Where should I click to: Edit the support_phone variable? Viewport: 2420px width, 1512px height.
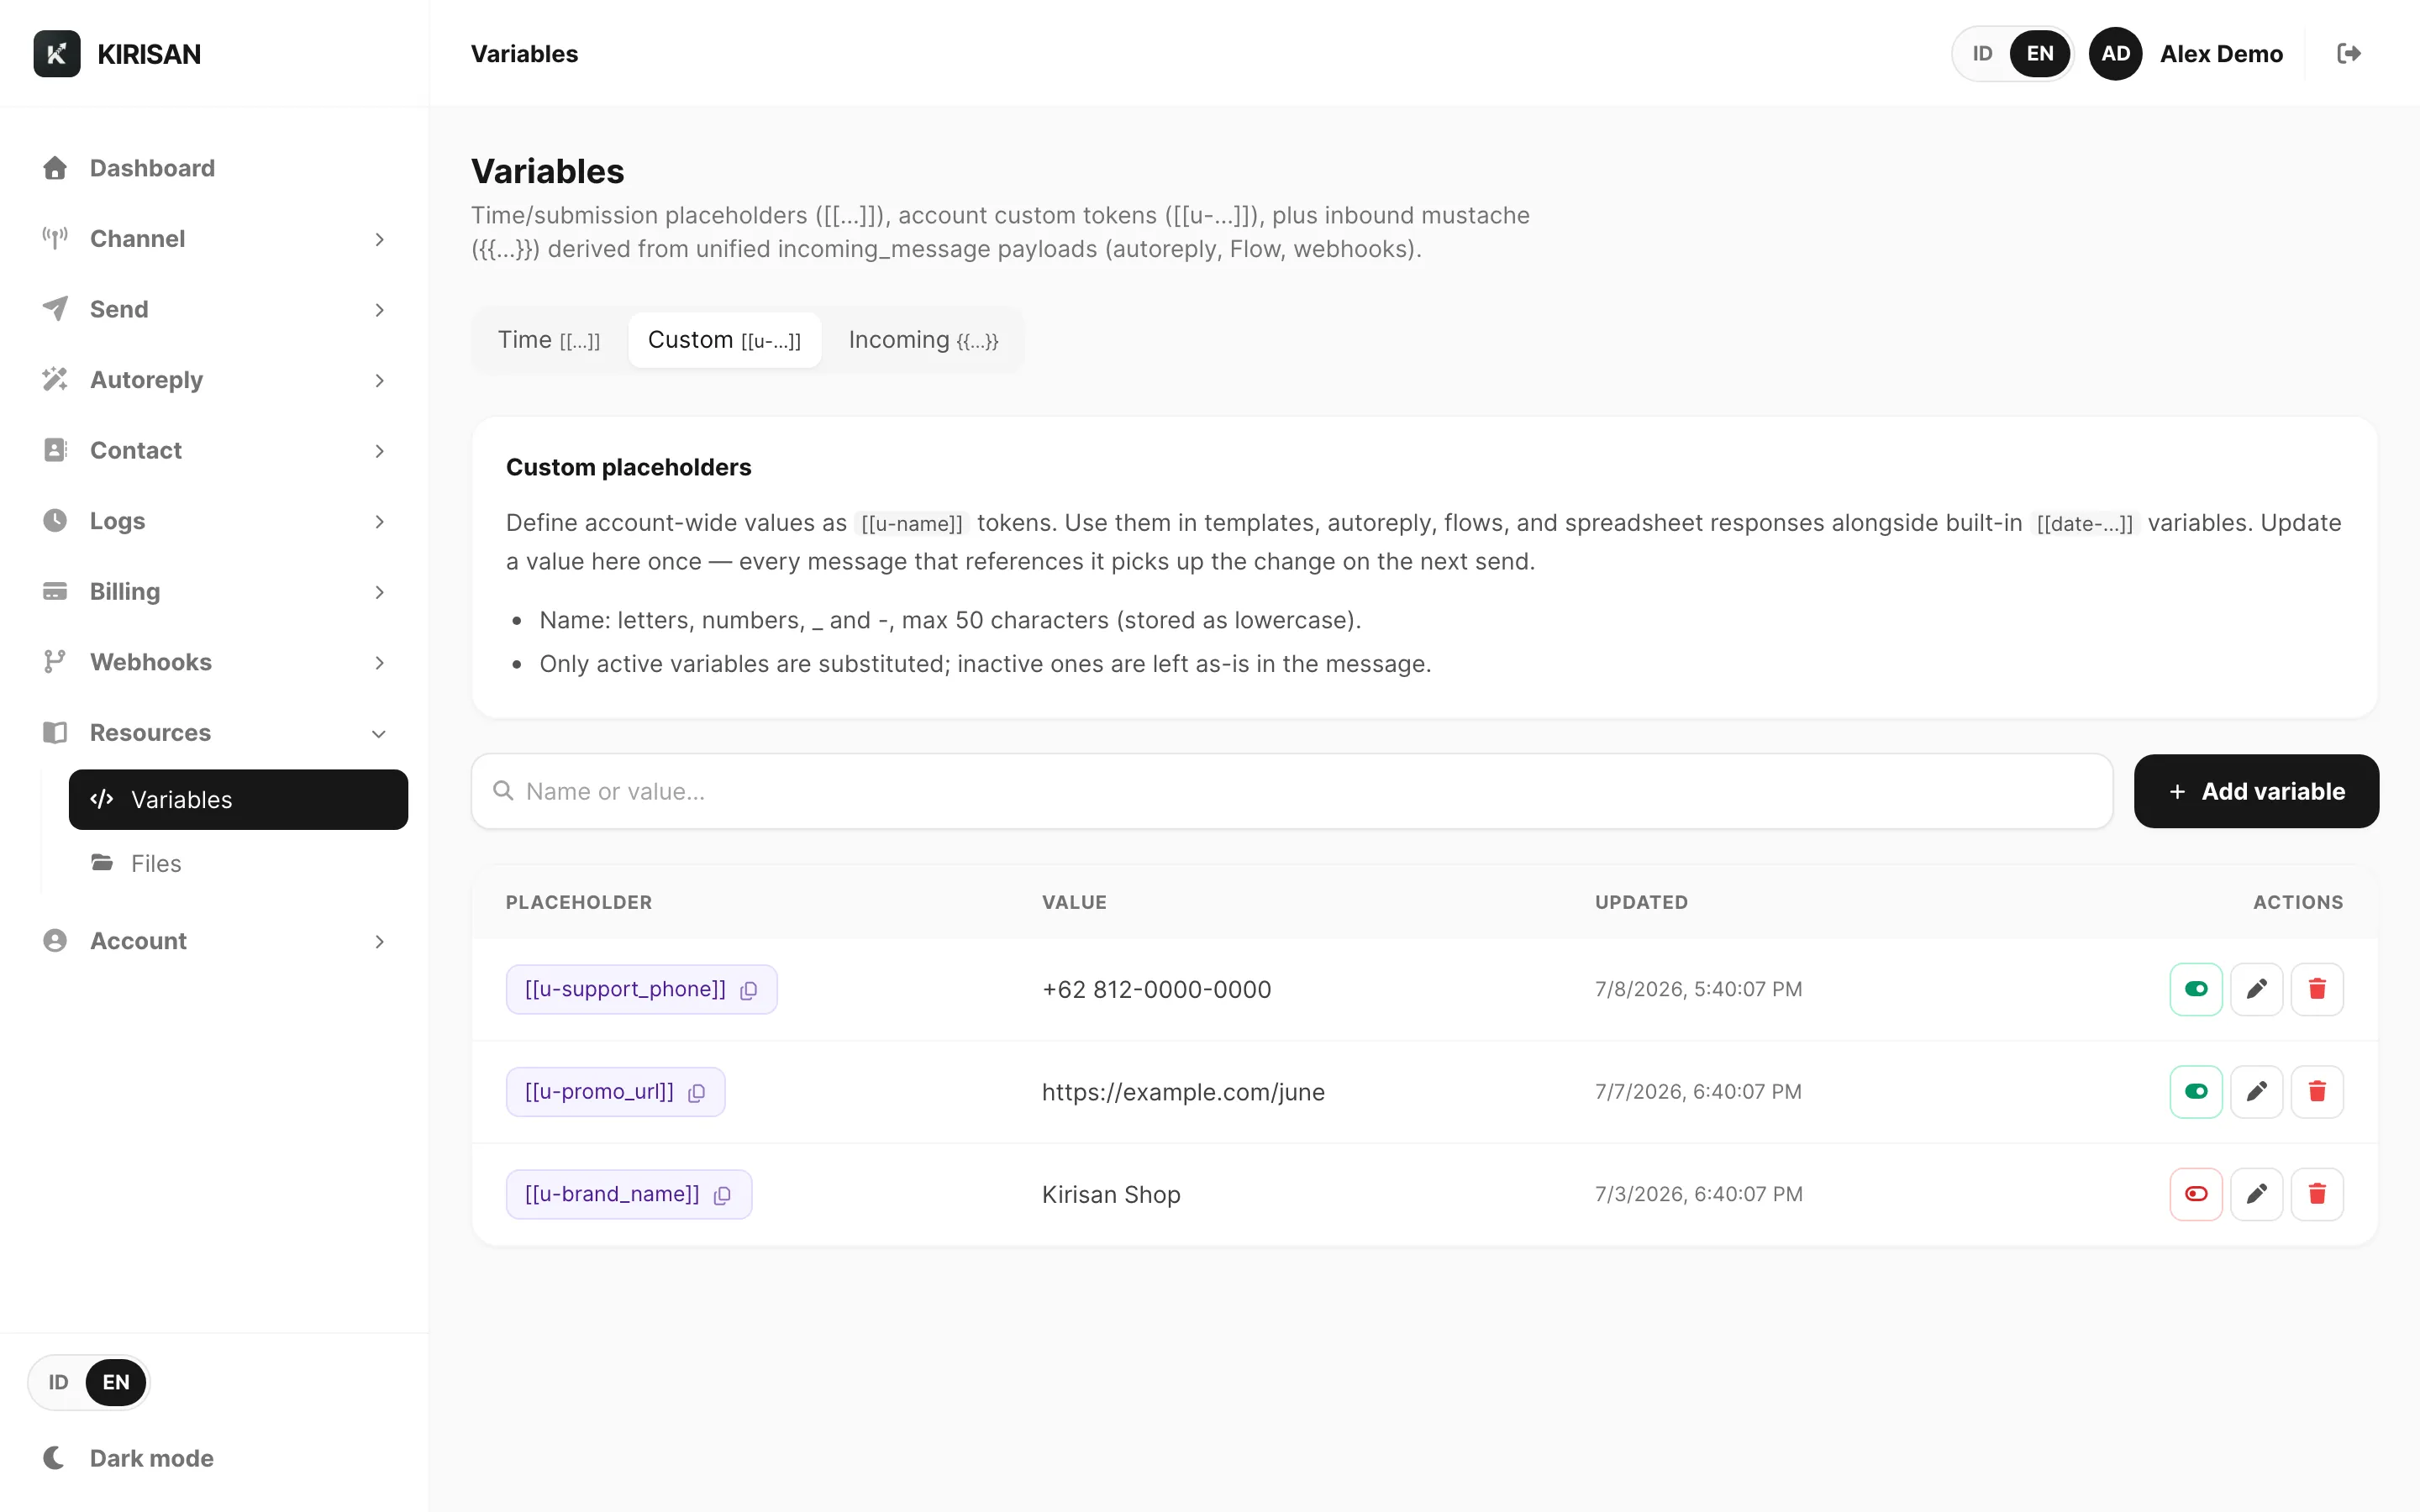[2257, 989]
